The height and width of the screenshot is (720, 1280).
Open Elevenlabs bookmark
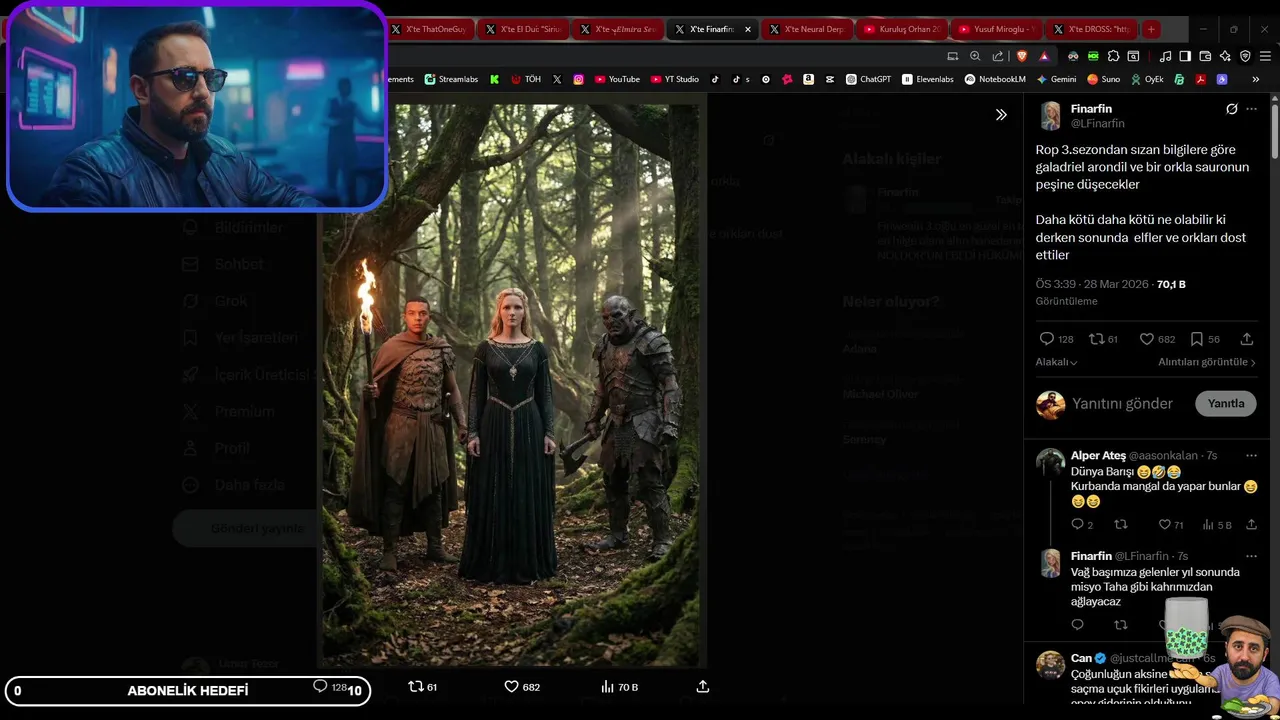click(928, 79)
